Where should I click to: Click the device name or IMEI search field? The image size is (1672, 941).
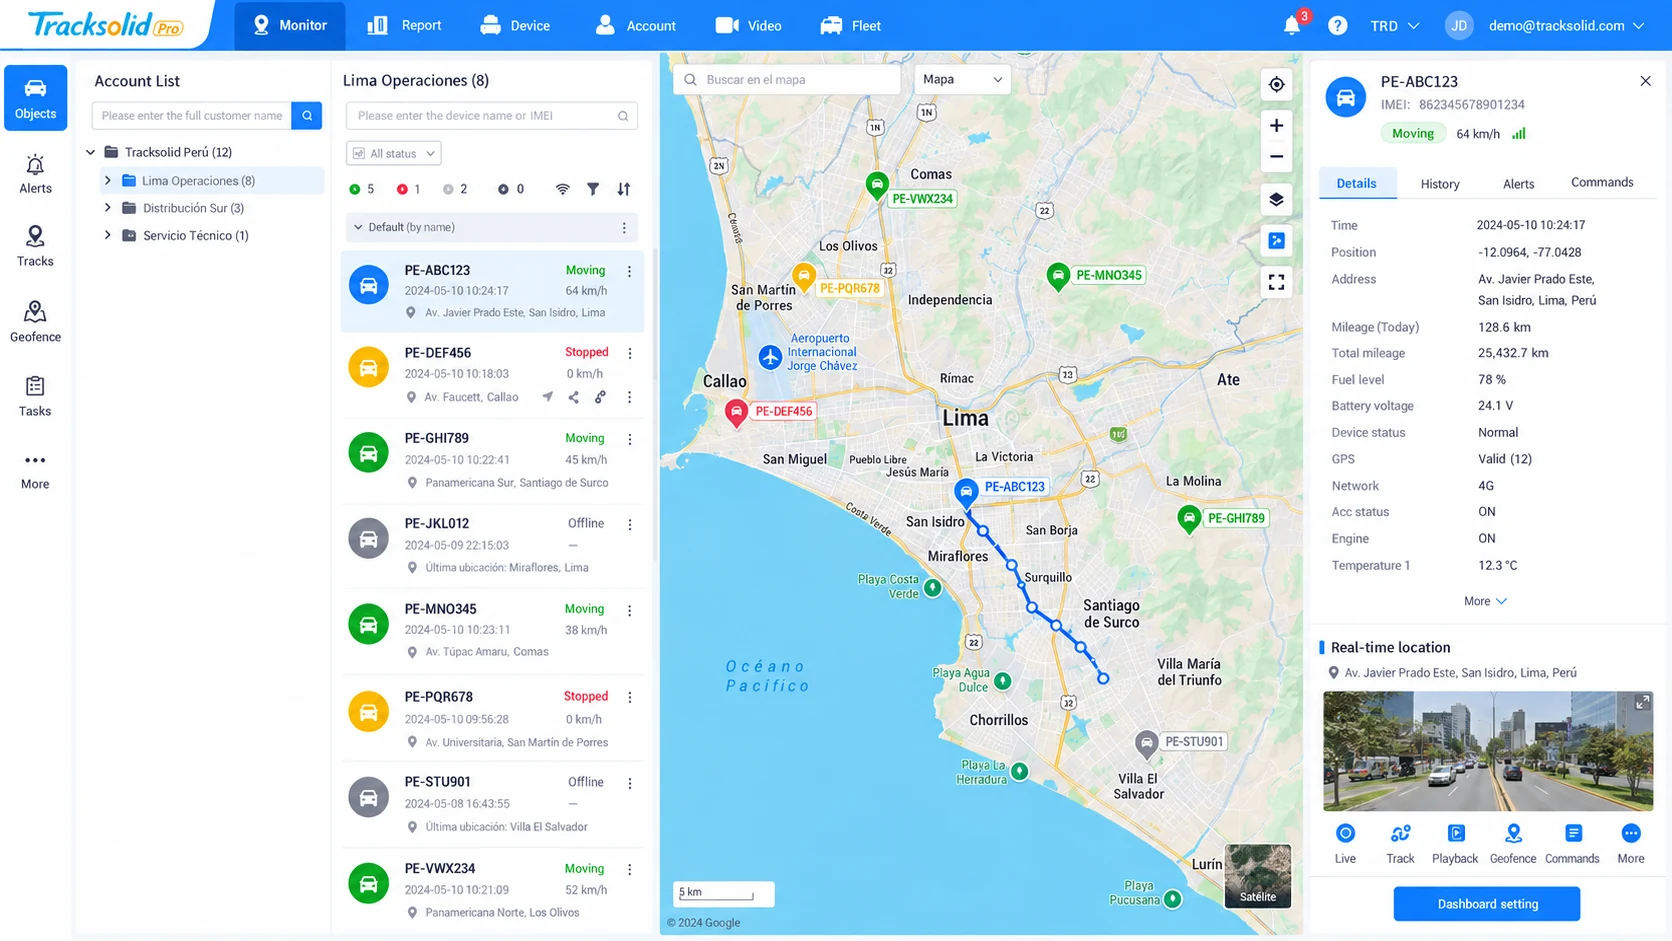click(492, 116)
